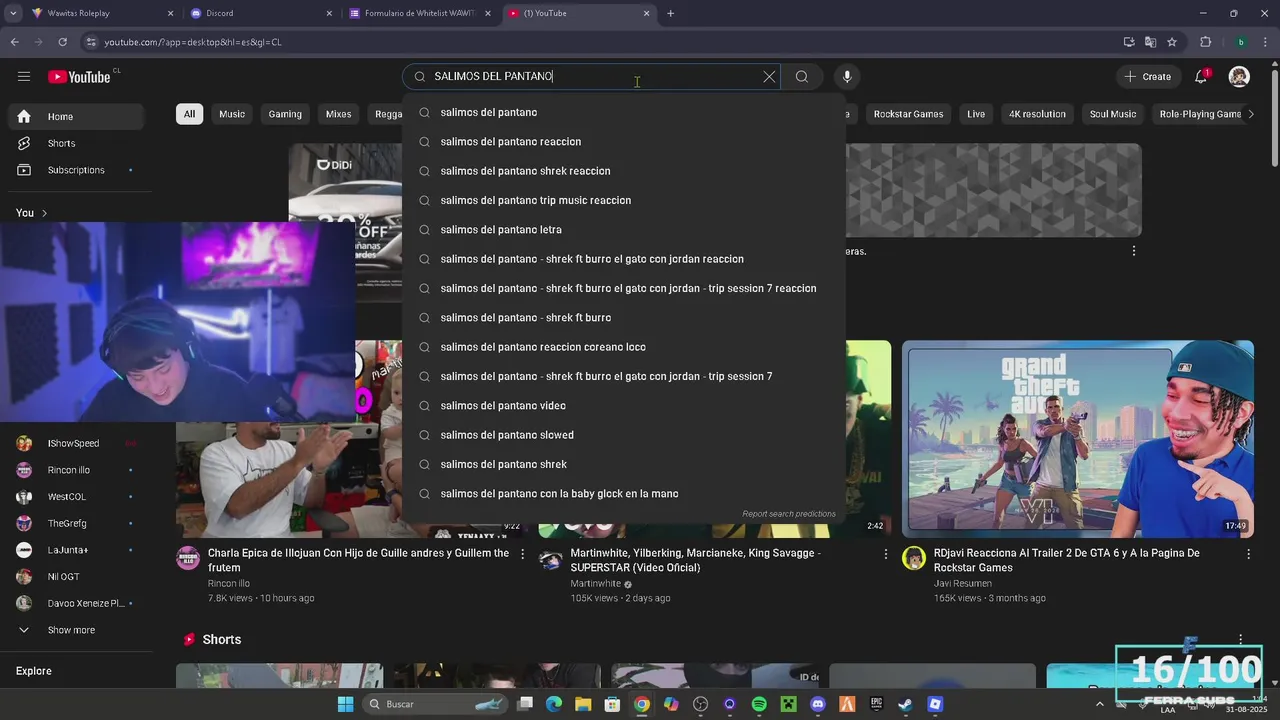Open Discord from the taskbar
Viewport: 1280px width, 720px height.
pos(818,704)
